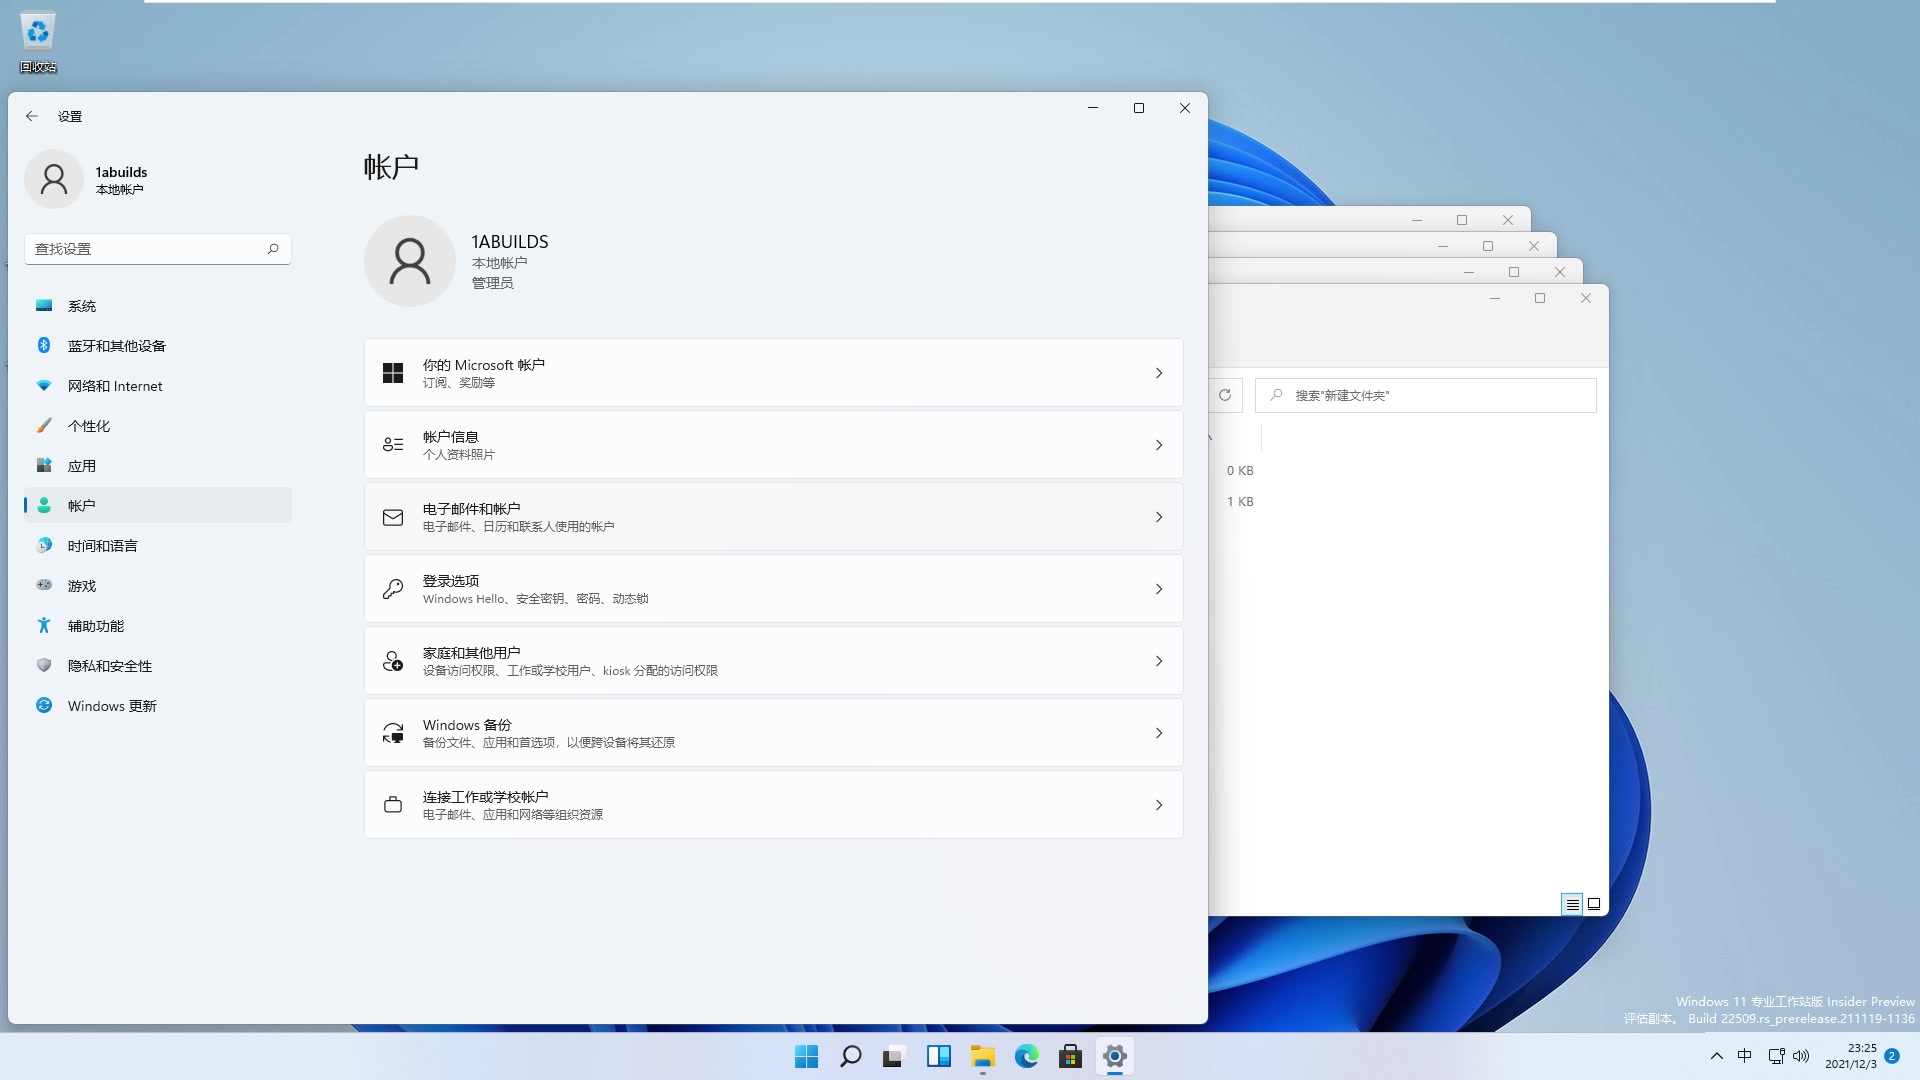Open 电子邮件和帐户 card
The height and width of the screenshot is (1080, 1920).
pos(774,517)
